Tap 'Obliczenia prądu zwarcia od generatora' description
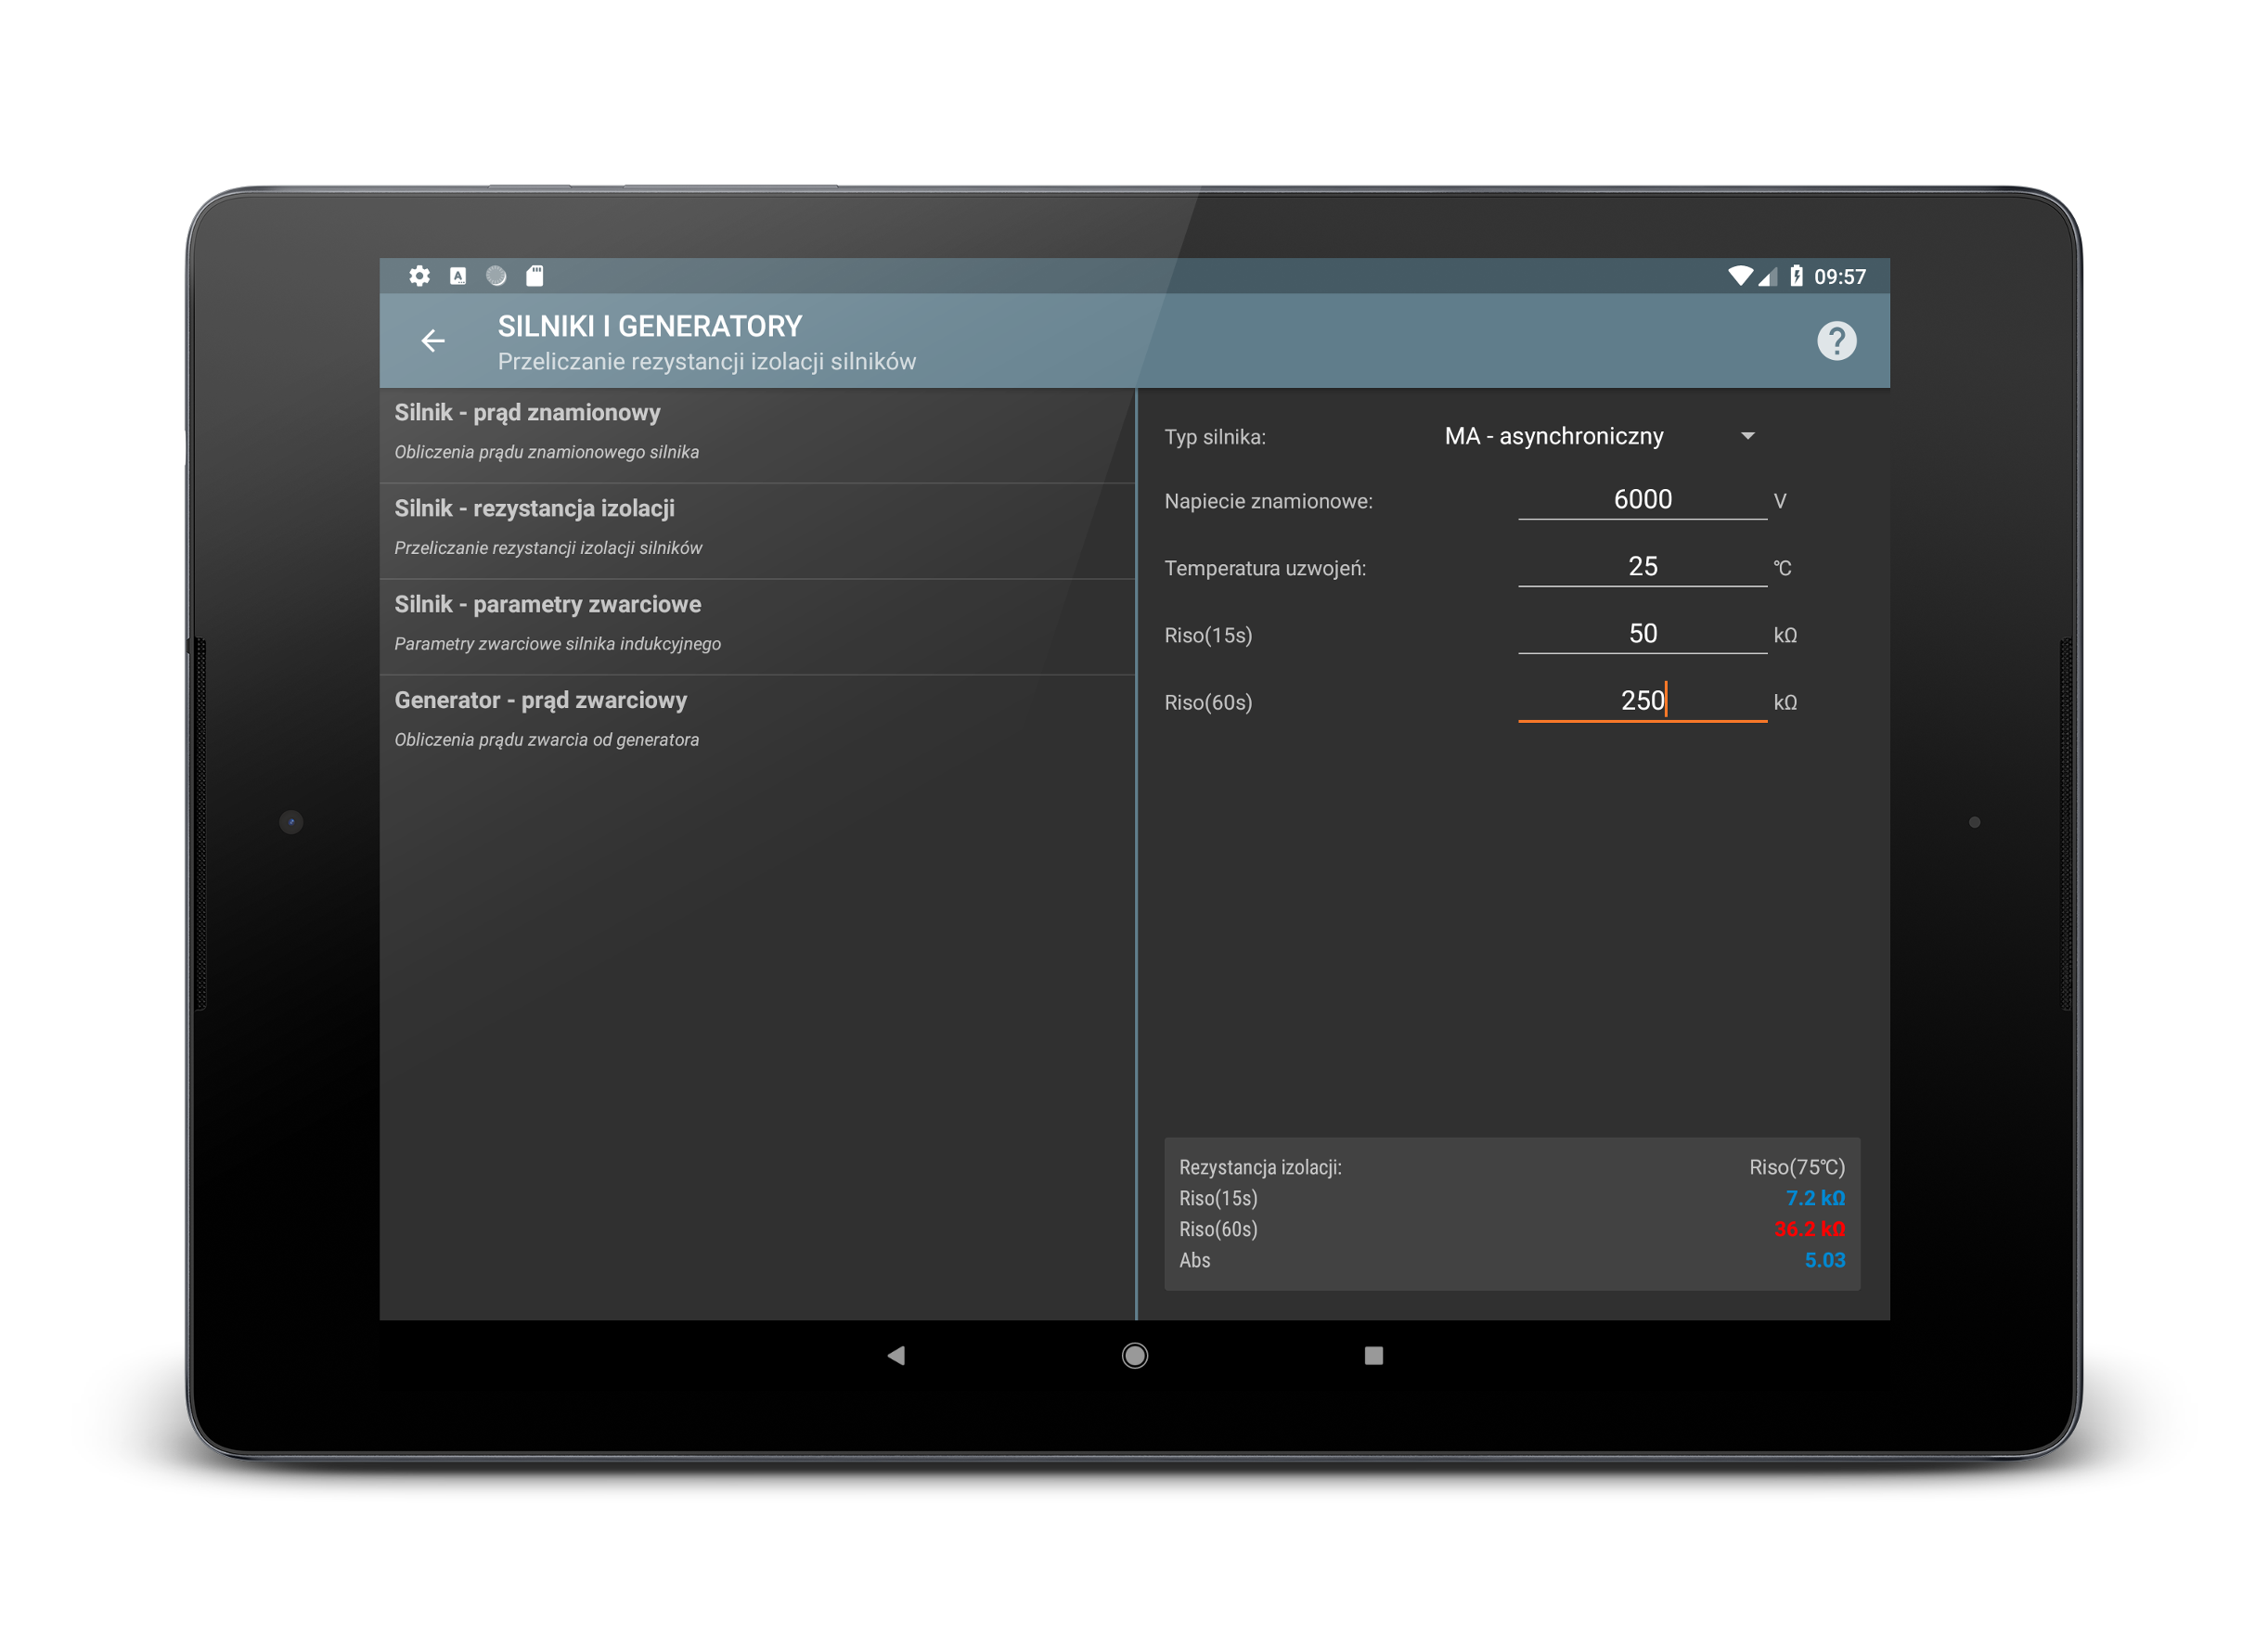 tap(546, 740)
